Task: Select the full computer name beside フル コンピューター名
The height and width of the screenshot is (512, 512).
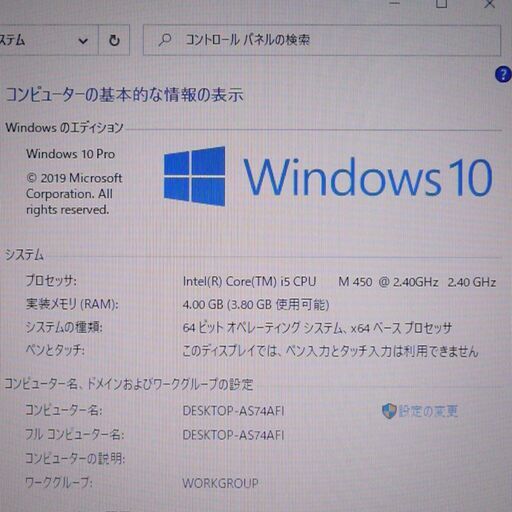Action: pyautogui.click(x=233, y=435)
